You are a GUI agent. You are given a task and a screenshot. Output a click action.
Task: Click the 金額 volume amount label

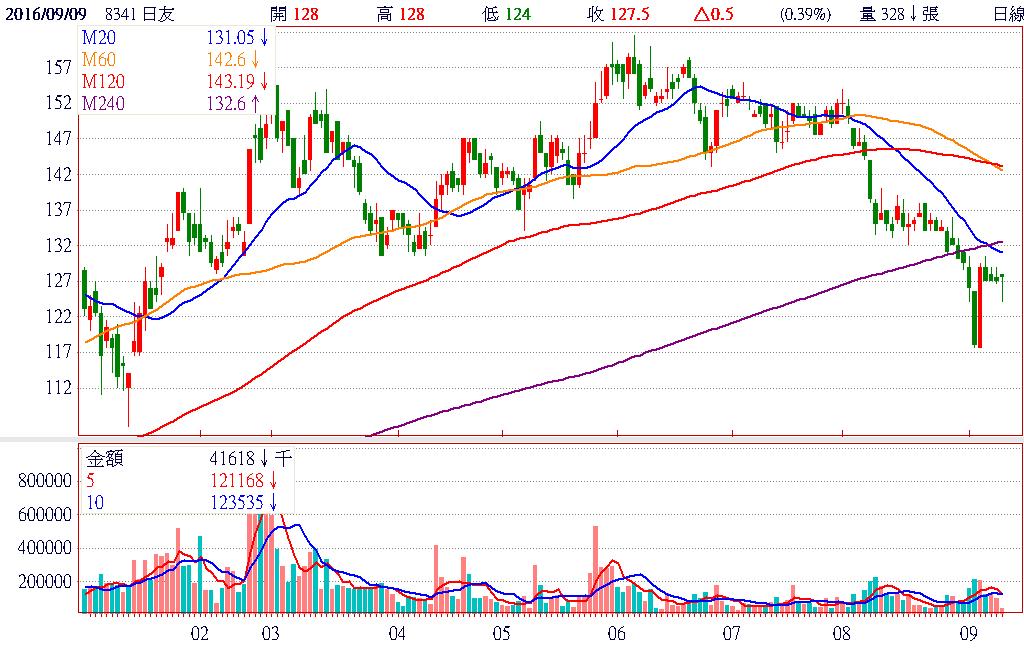(104, 458)
